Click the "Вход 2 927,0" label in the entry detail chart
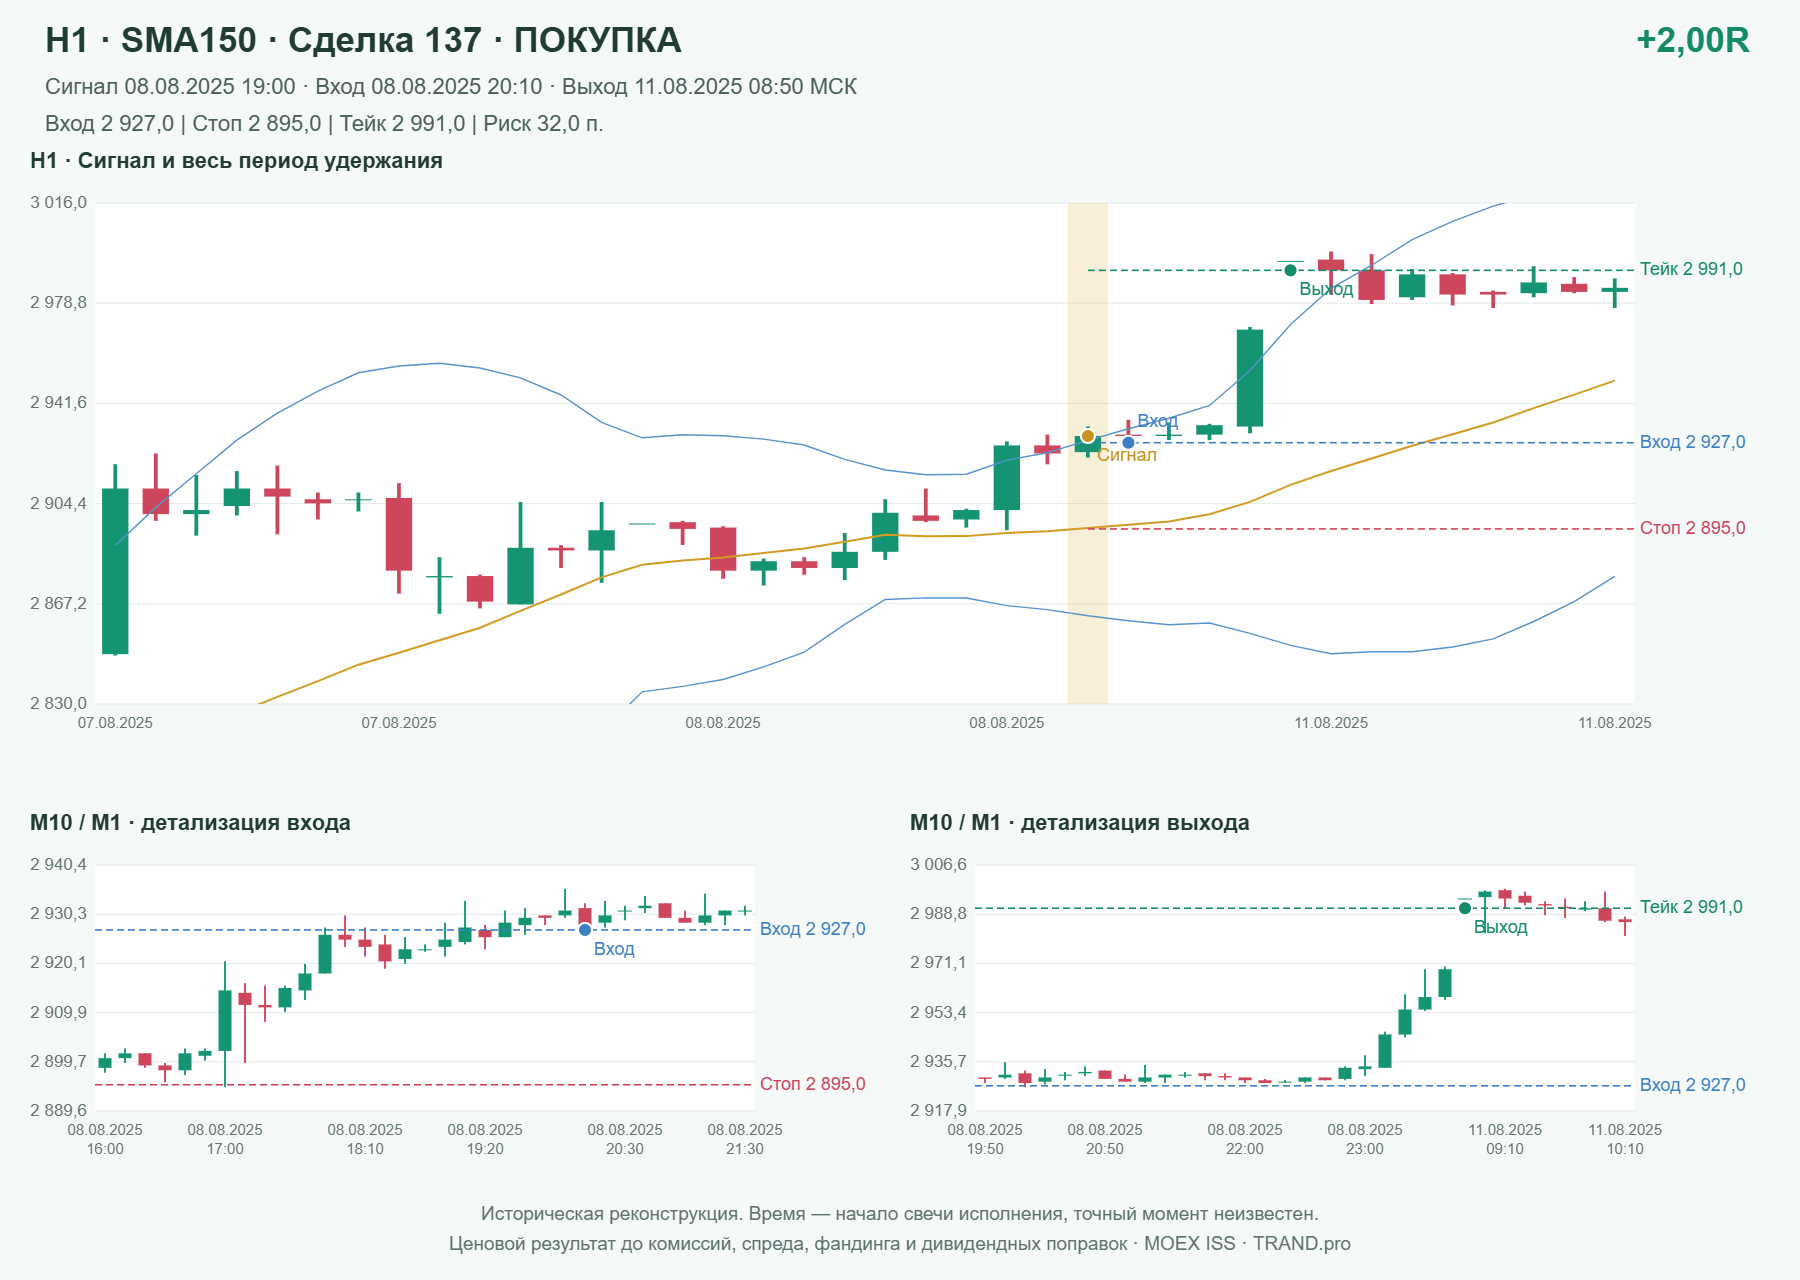Image resolution: width=1800 pixels, height=1280 pixels. pos(812,929)
